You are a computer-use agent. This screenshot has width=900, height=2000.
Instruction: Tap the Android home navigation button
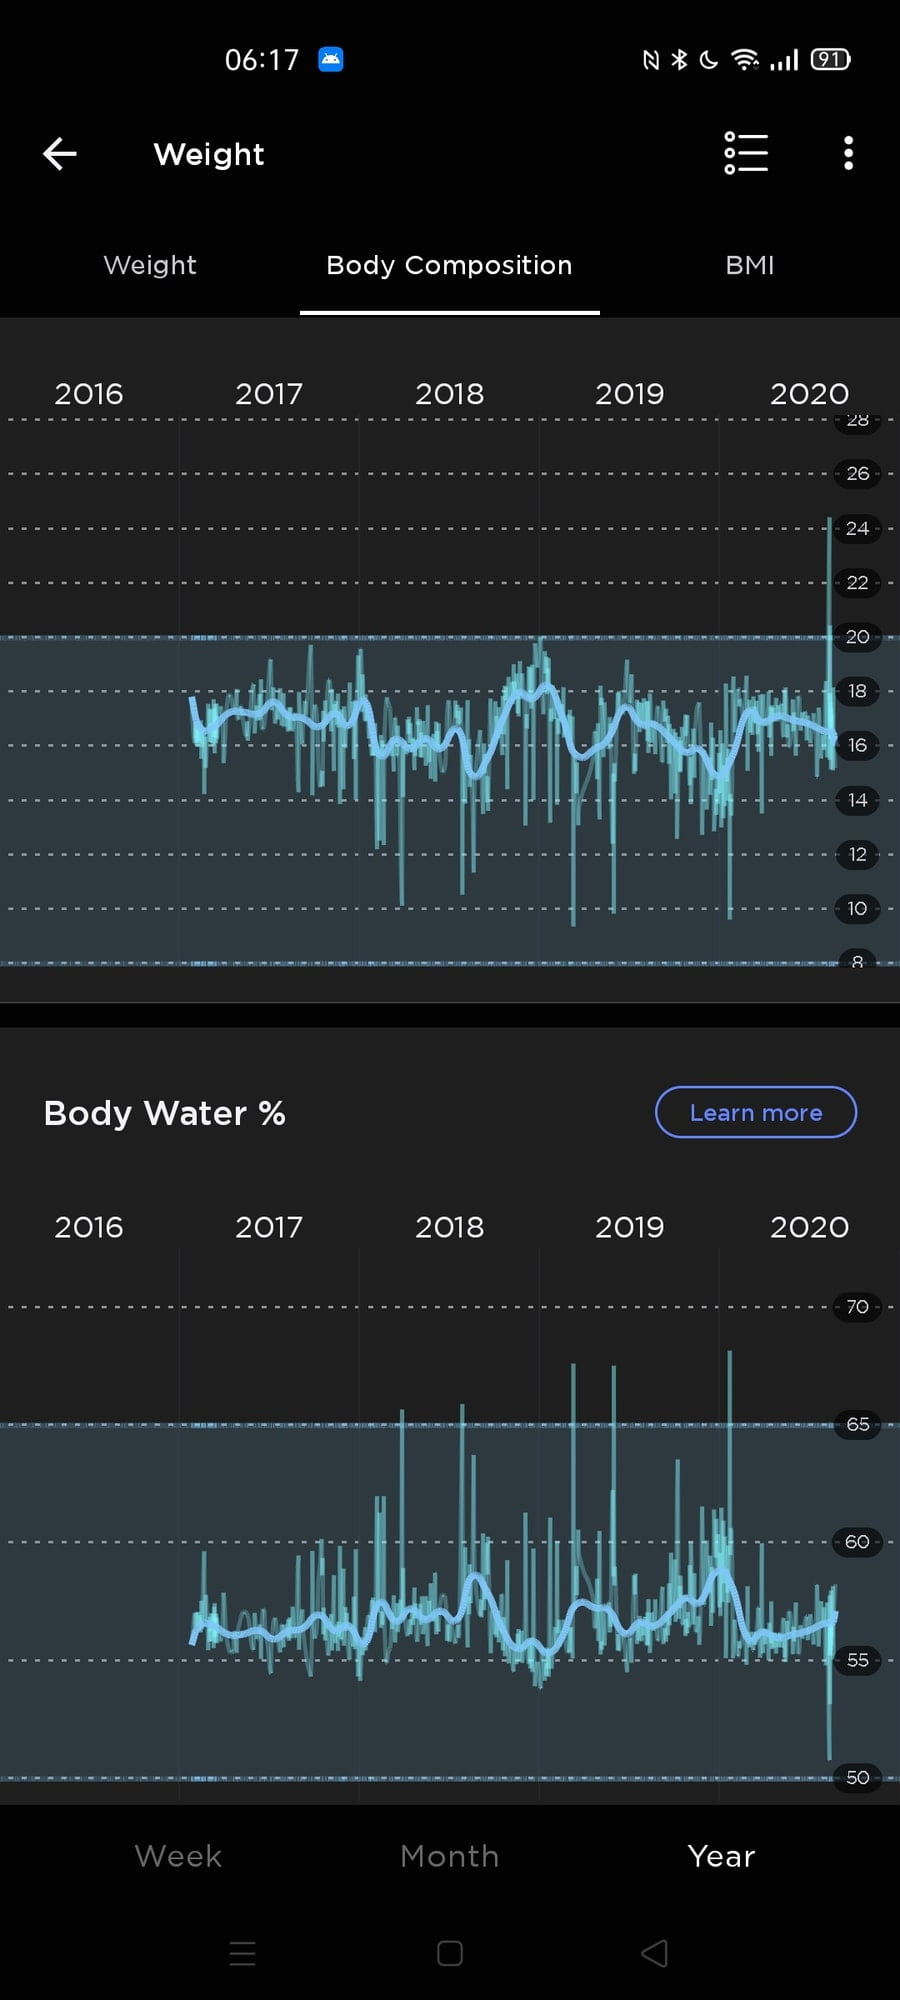450,1953
